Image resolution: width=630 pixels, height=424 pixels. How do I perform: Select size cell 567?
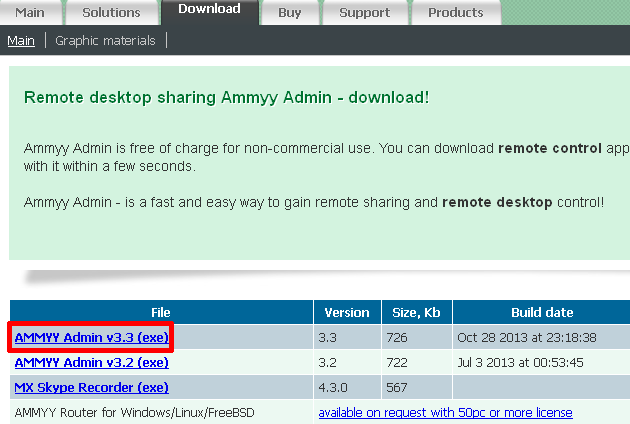coord(417,387)
